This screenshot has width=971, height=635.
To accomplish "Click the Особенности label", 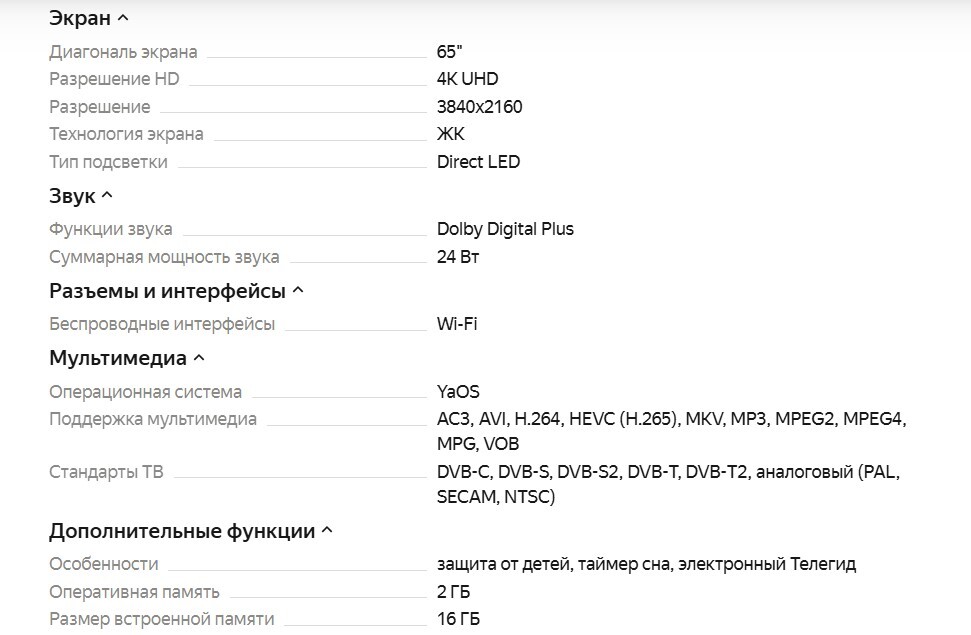I will click(x=104, y=564).
